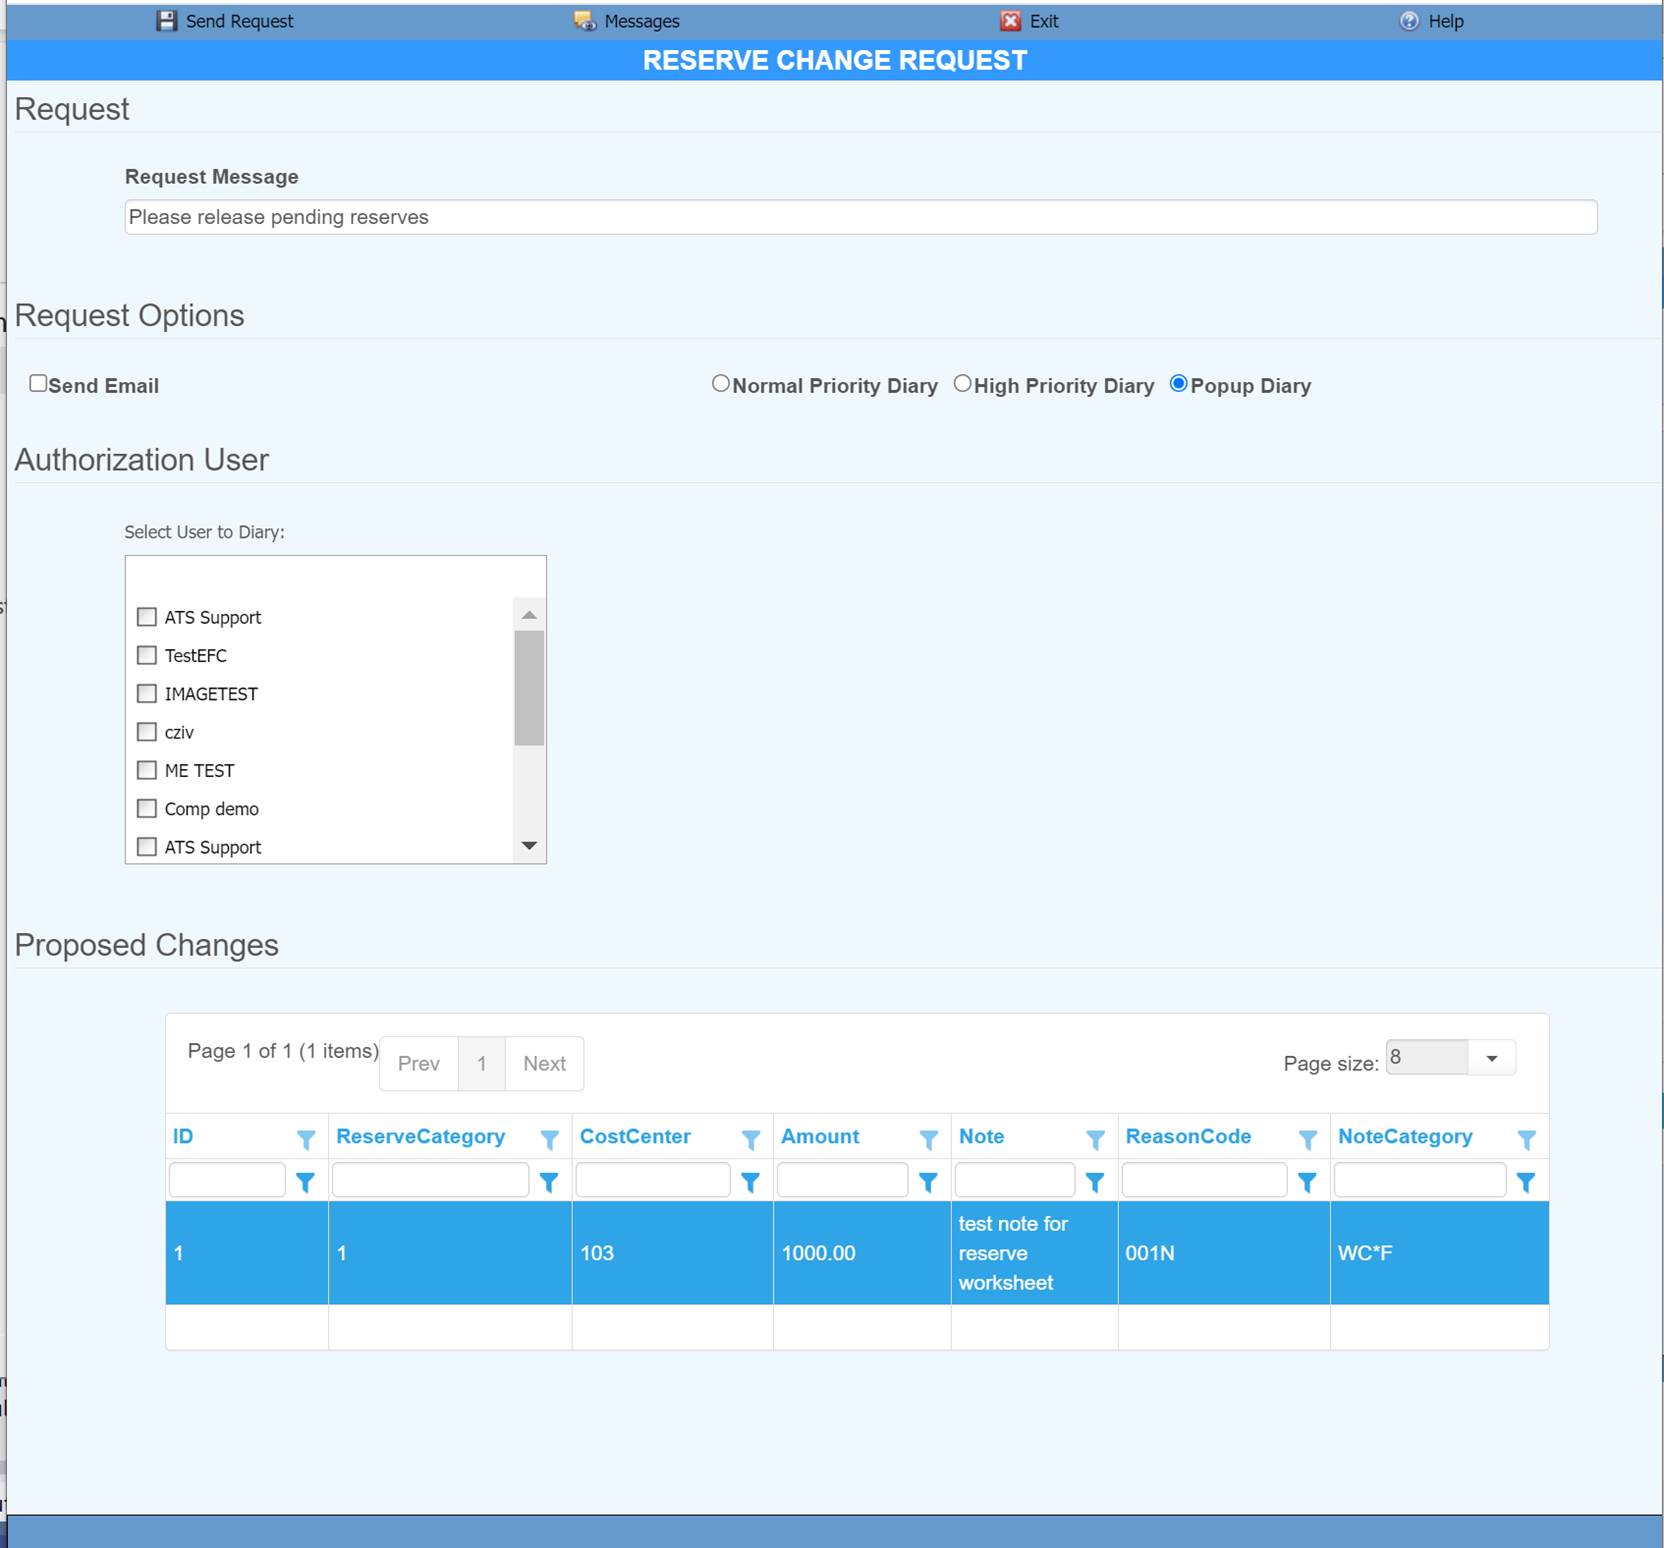Click the ReserveCategory column filter funnel icon
Screen dimensions: 1664x1548
coord(550,1139)
